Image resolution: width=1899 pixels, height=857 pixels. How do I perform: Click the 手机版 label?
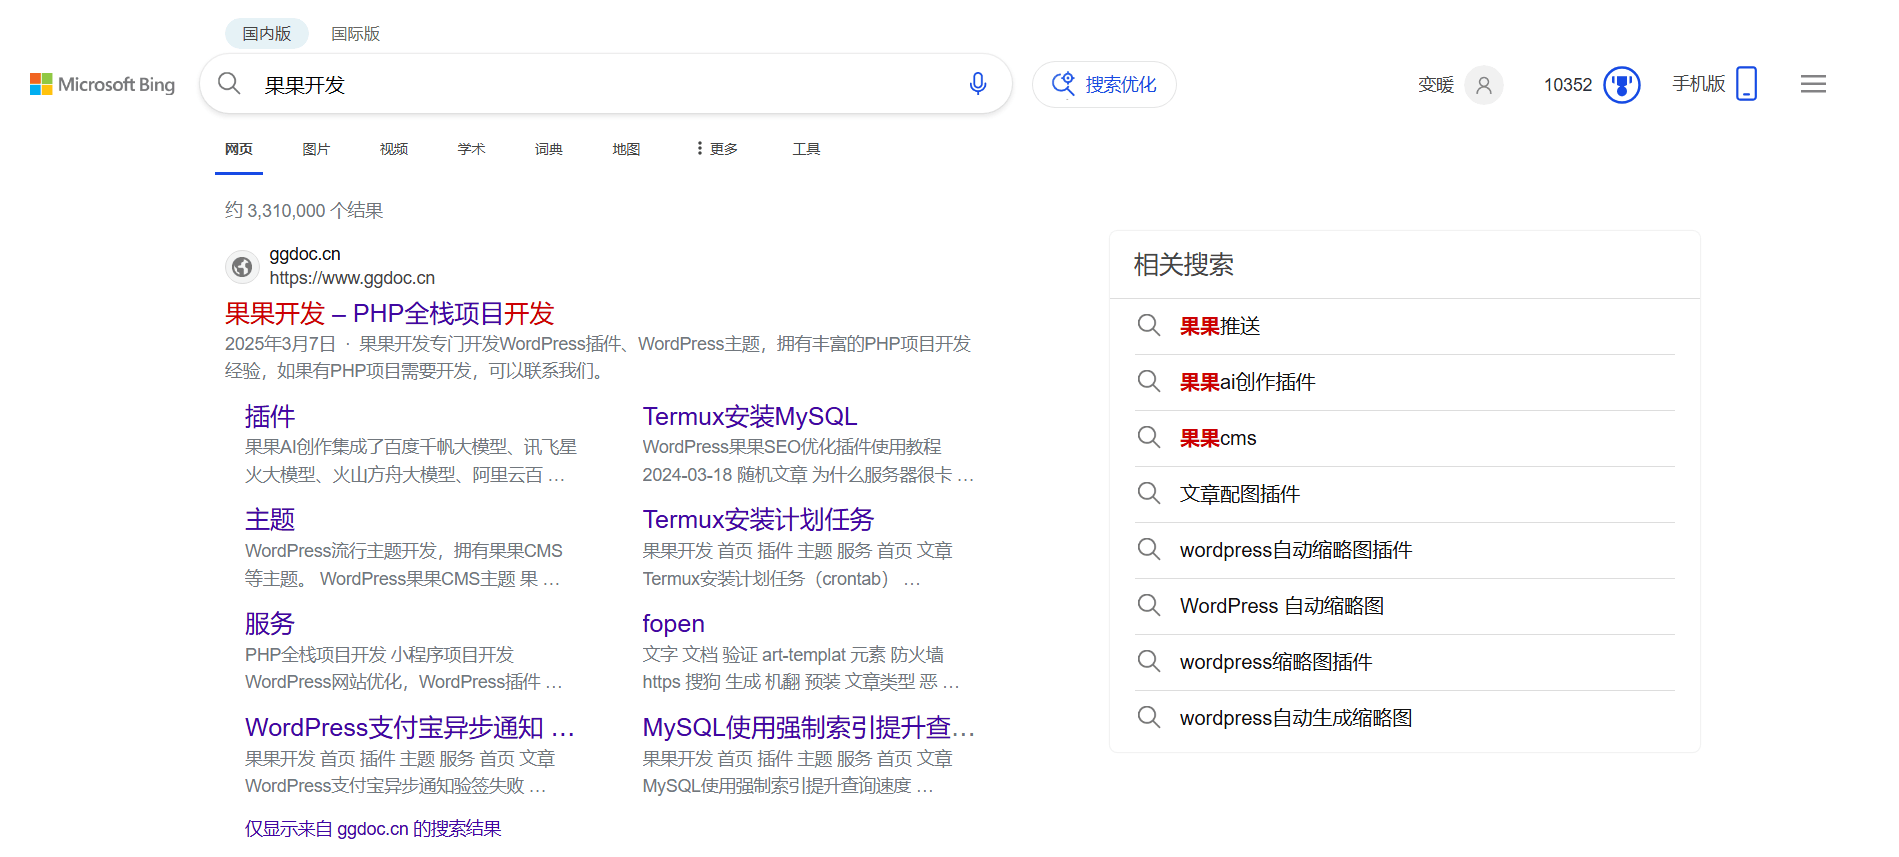[1699, 84]
